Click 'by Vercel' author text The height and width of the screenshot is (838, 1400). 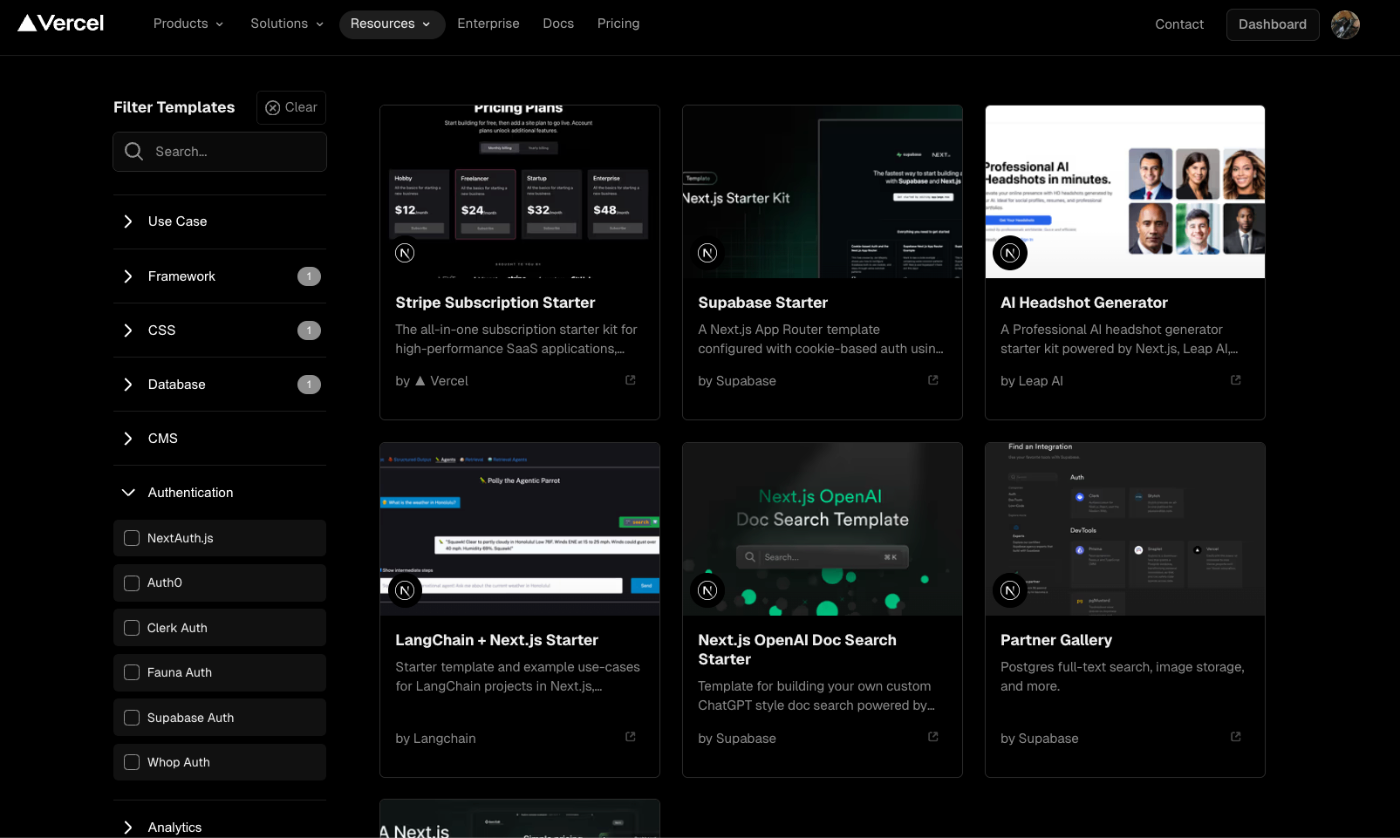[x=431, y=380]
